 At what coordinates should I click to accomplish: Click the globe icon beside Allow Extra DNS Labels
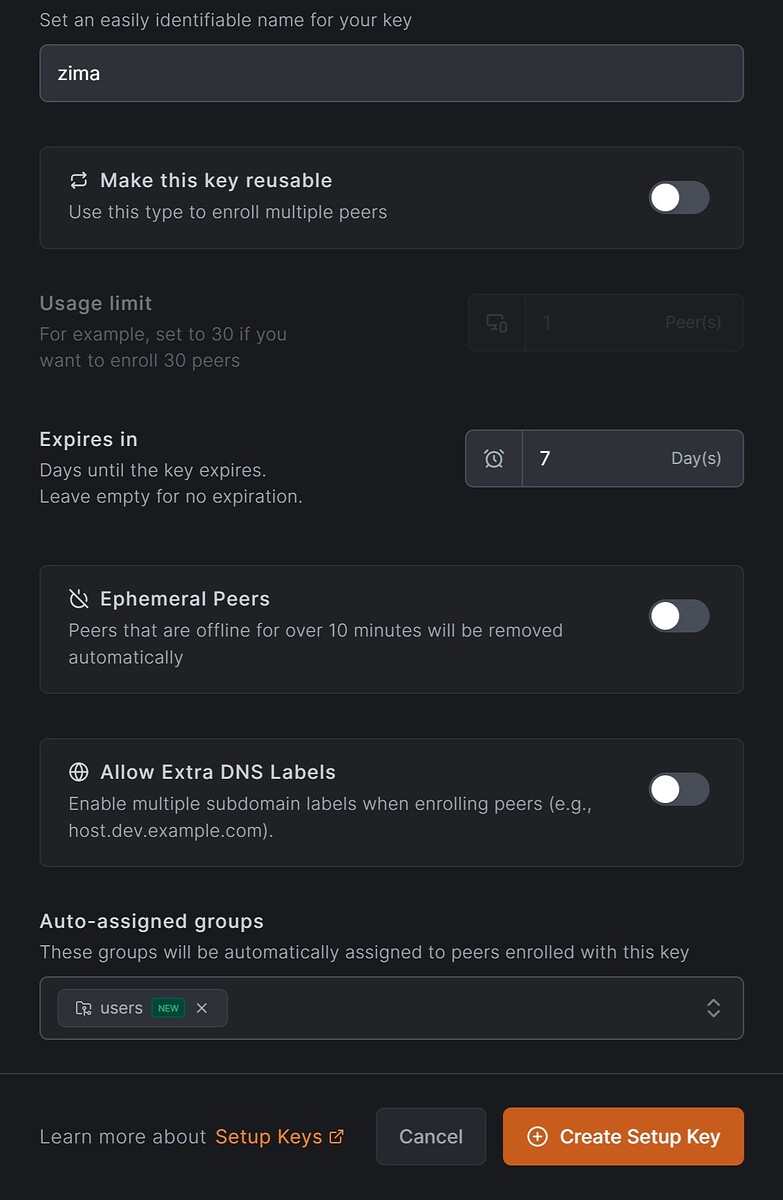click(78, 772)
